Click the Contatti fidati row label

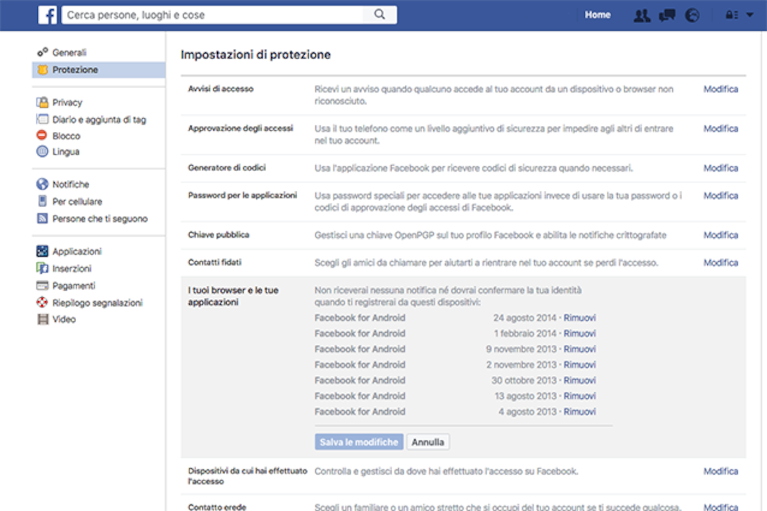pos(215,262)
